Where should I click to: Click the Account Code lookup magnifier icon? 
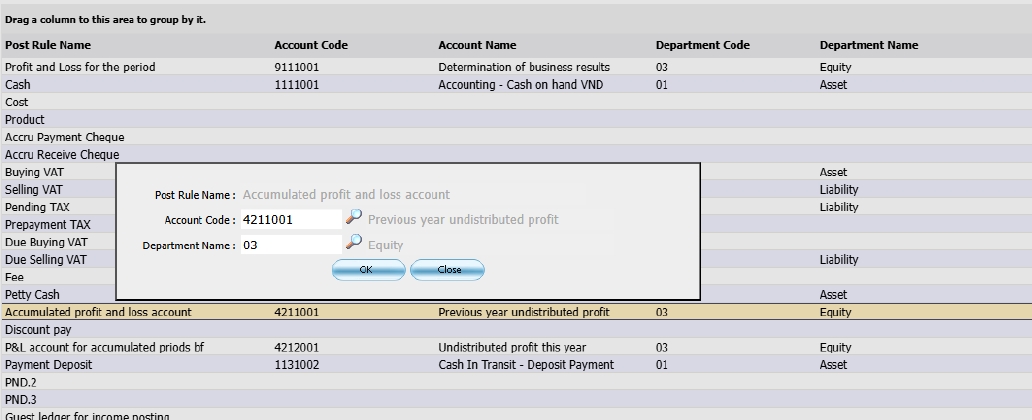[x=353, y=218]
